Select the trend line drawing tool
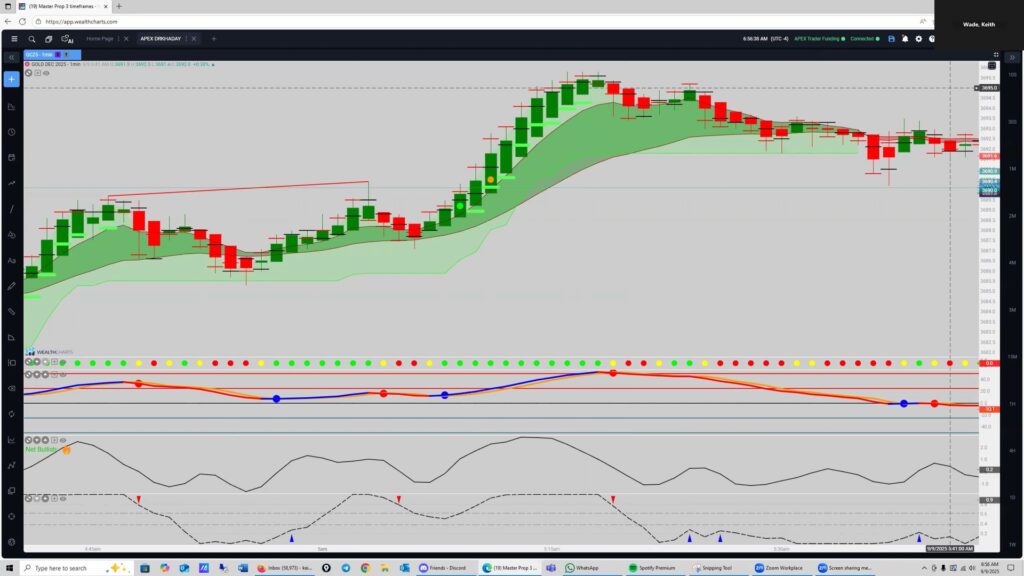 click(x=12, y=209)
